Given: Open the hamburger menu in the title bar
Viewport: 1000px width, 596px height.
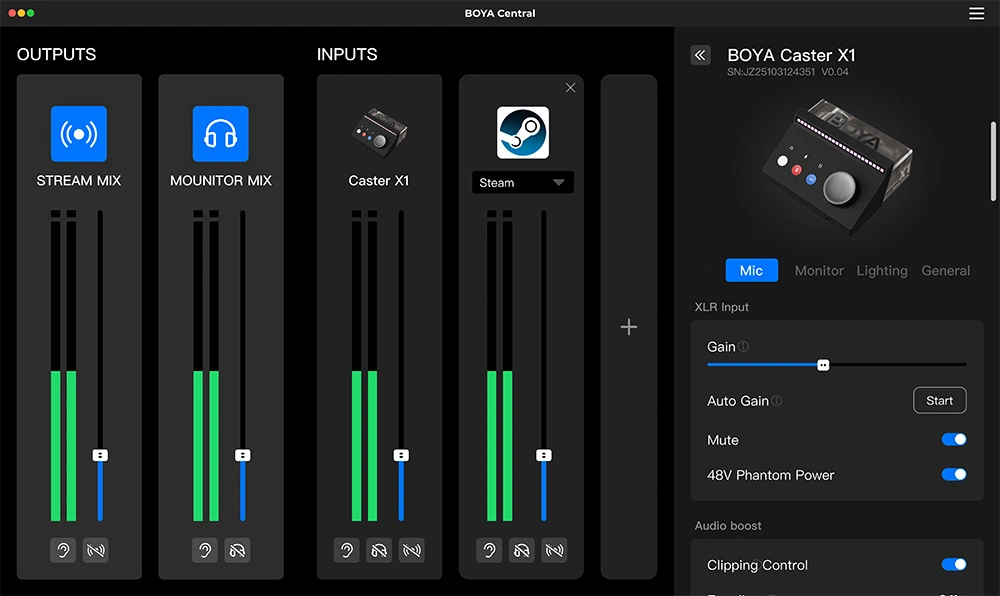Looking at the screenshot, I should pos(977,13).
